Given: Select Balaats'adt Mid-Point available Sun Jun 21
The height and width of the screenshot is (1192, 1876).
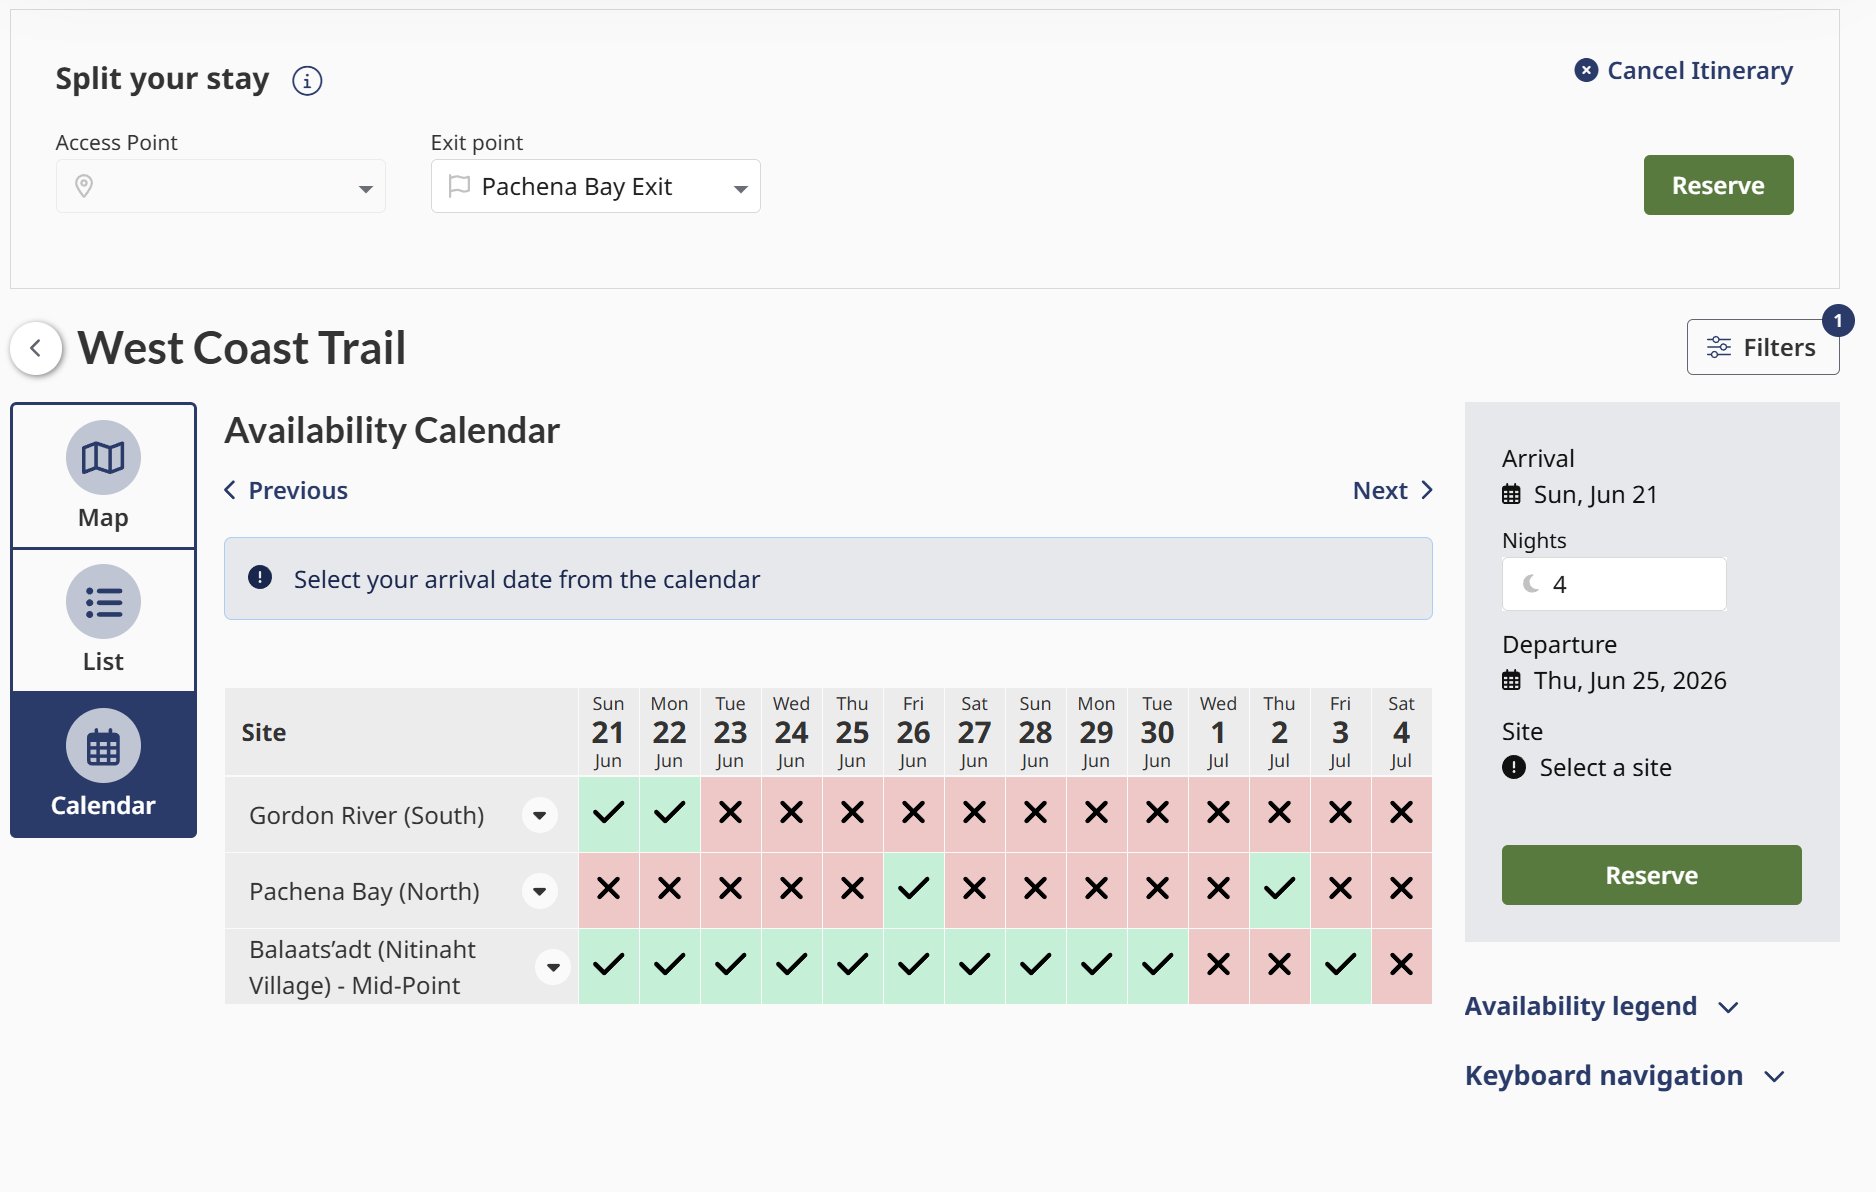Looking at the screenshot, I should point(608,966).
